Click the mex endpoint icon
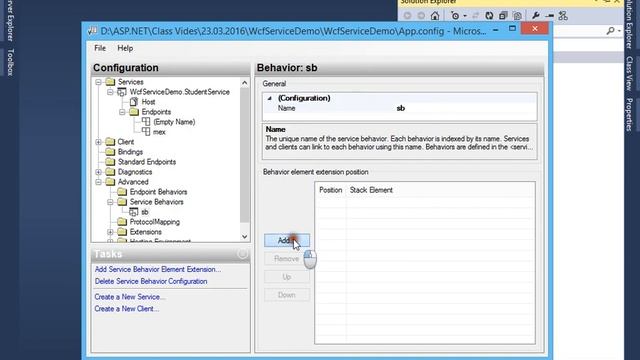Screen dimensions: 640x360 coord(146,132)
